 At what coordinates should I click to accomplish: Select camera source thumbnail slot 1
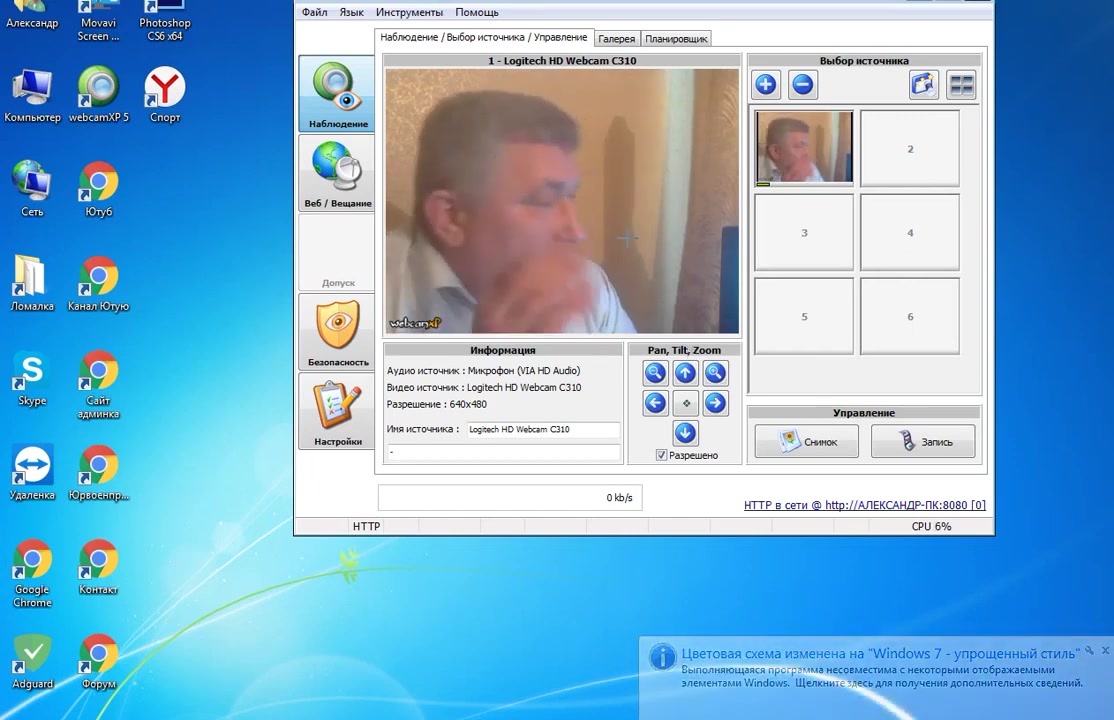(804, 148)
